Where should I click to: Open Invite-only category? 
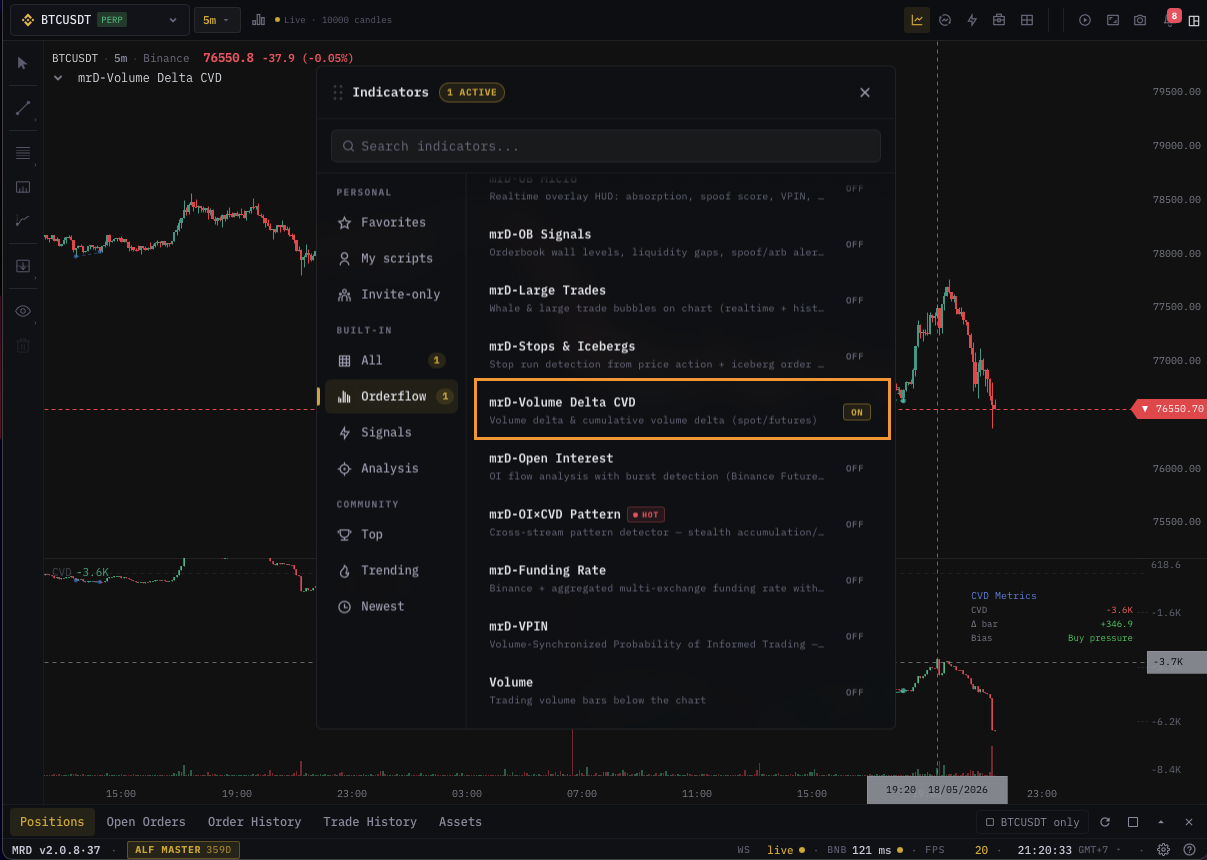[x=392, y=294]
